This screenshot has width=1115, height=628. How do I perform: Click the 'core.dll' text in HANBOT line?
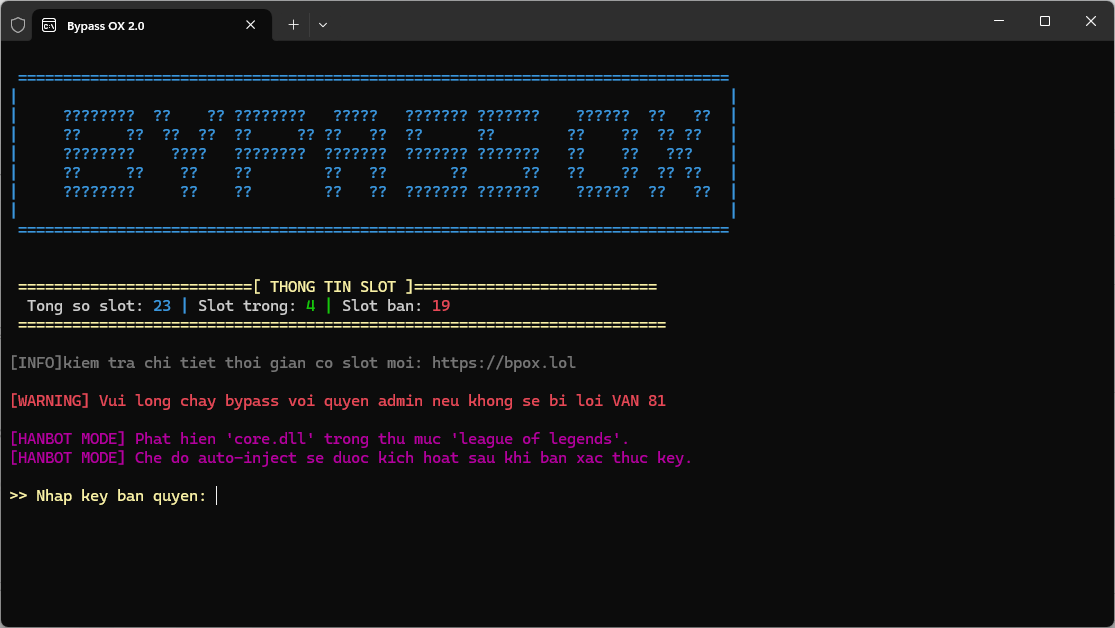[x=269, y=439]
